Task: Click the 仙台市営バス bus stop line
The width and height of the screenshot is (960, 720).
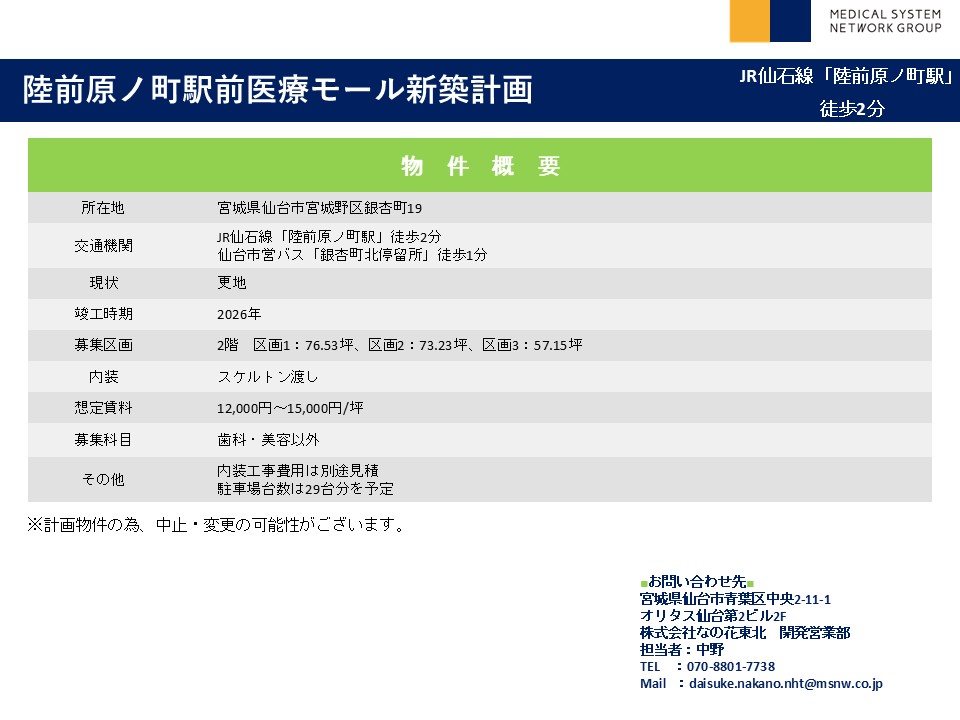Action: 352,255
